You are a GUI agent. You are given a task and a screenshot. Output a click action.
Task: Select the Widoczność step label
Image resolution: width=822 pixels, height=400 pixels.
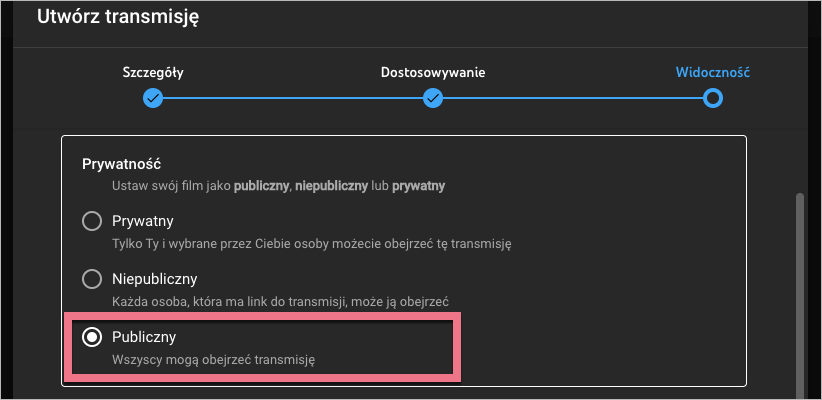tap(712, 73)
